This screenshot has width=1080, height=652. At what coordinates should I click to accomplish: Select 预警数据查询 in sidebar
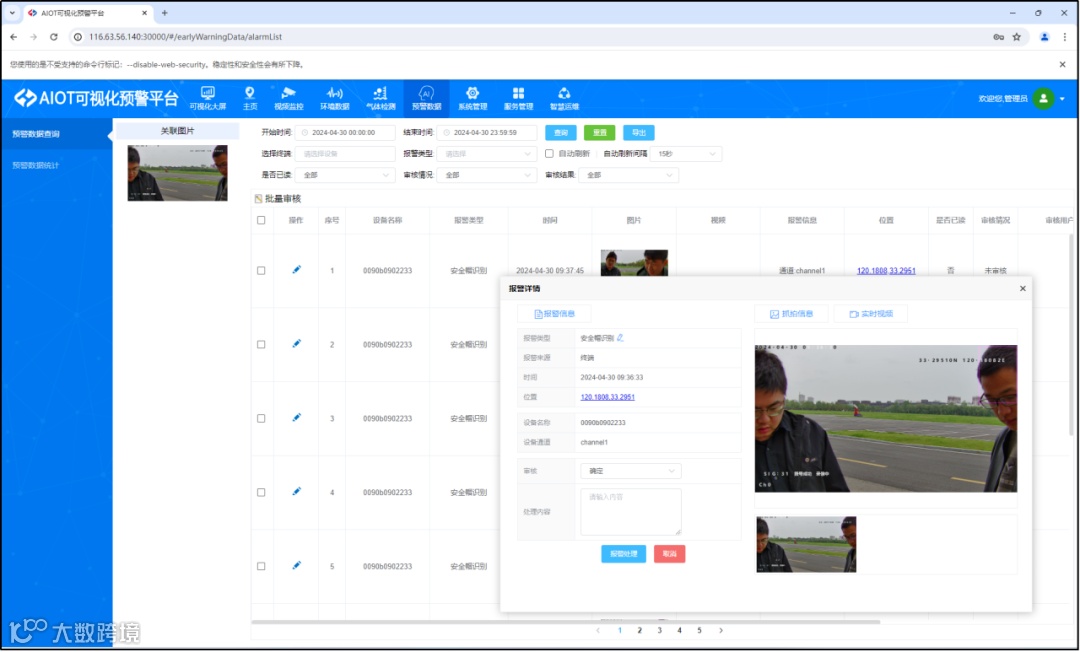pos(56,134)
